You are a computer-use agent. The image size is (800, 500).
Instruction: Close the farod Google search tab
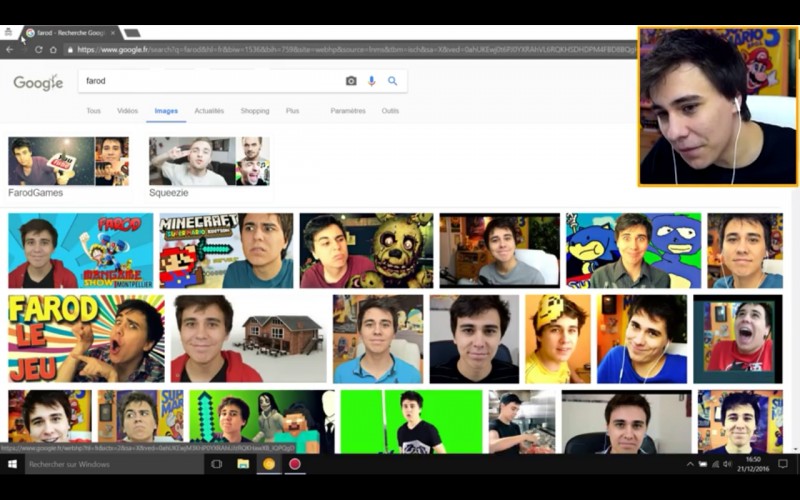tap(113, 33)
